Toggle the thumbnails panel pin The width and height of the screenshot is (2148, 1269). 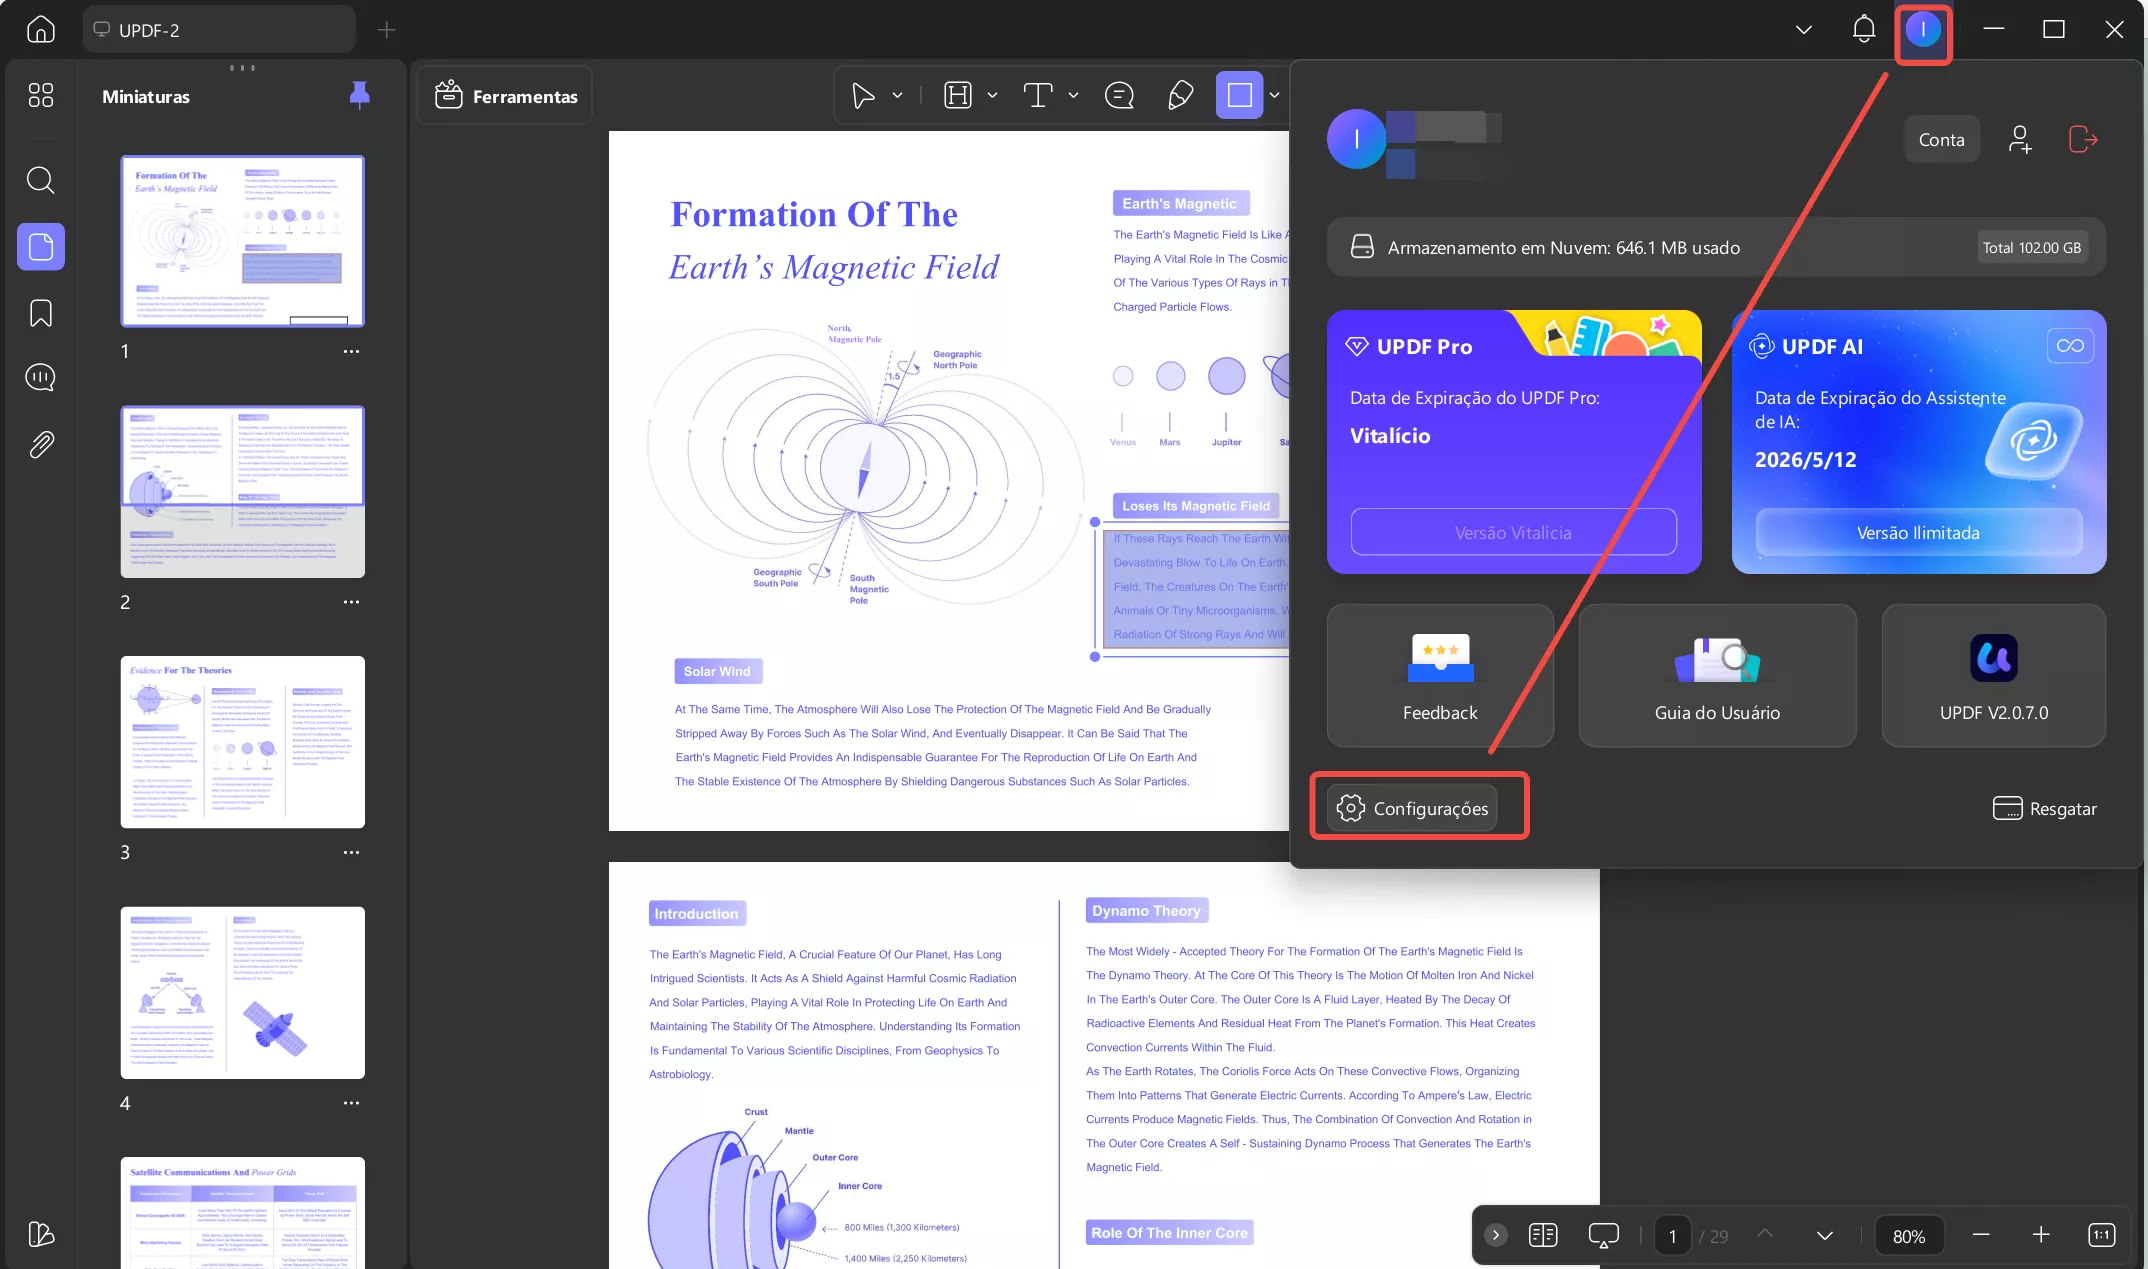click(359, 95)
